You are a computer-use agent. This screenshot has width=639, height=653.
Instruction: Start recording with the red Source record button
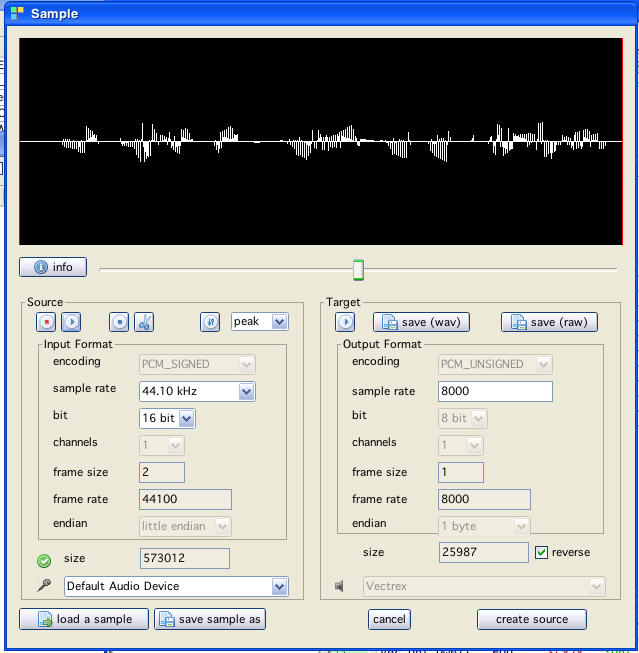46,322
